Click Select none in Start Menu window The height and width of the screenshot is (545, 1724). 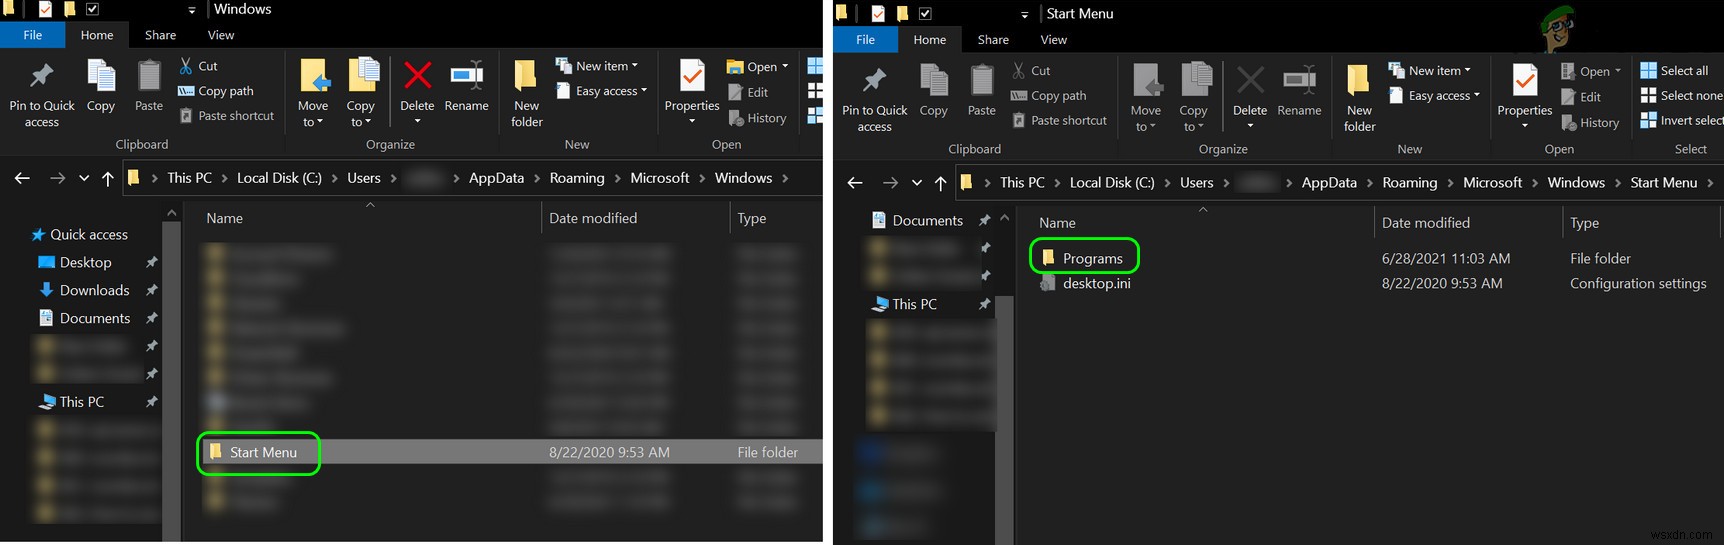(1681, 96)
